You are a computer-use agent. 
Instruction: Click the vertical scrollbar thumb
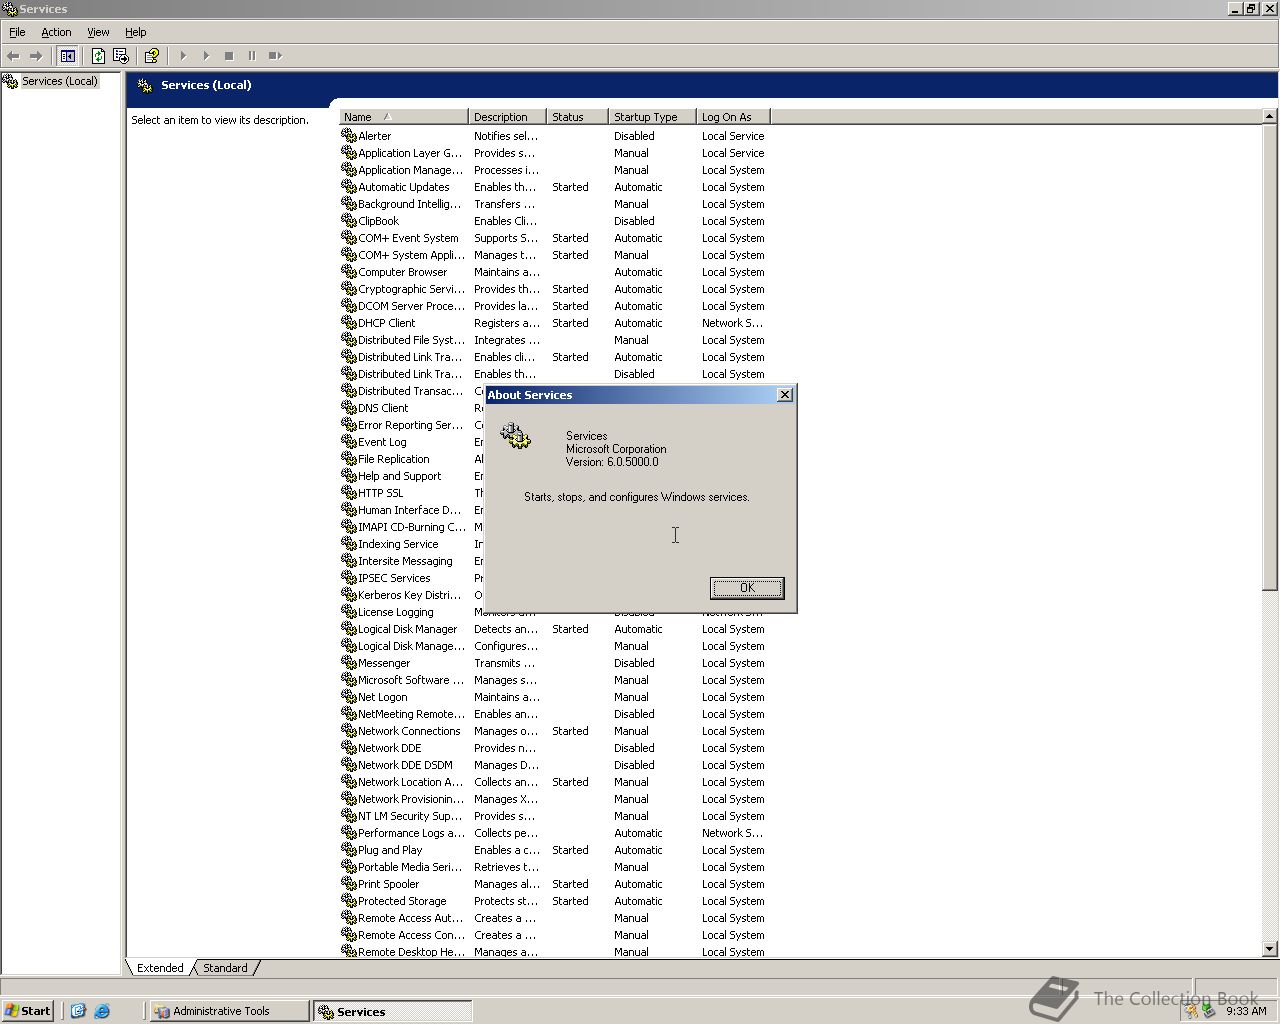click(x=1270, y=358)
